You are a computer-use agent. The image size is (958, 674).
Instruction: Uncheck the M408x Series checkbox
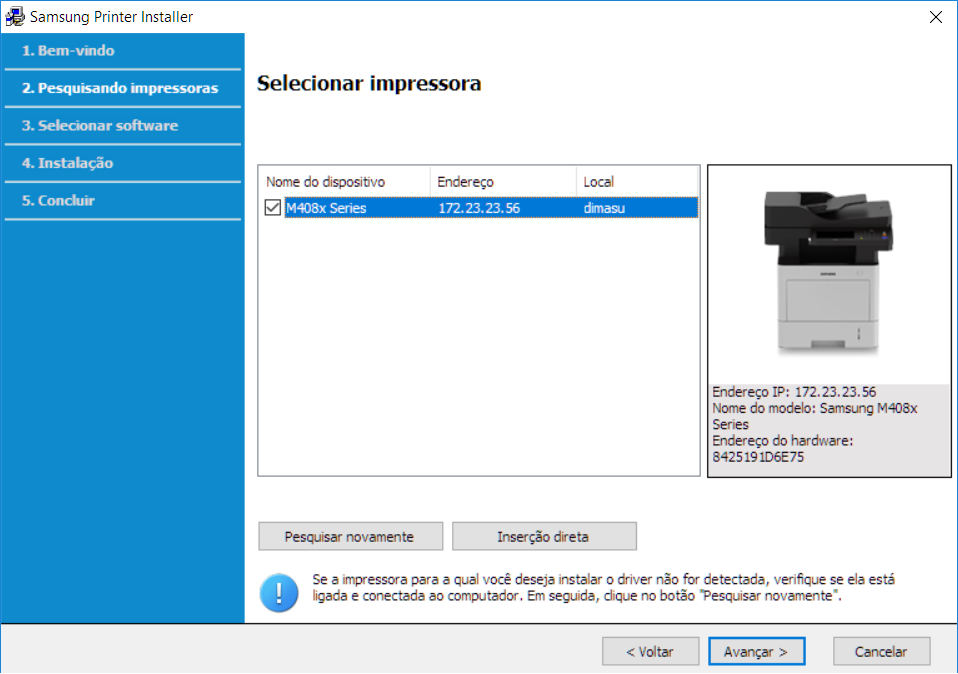(273, 208)
